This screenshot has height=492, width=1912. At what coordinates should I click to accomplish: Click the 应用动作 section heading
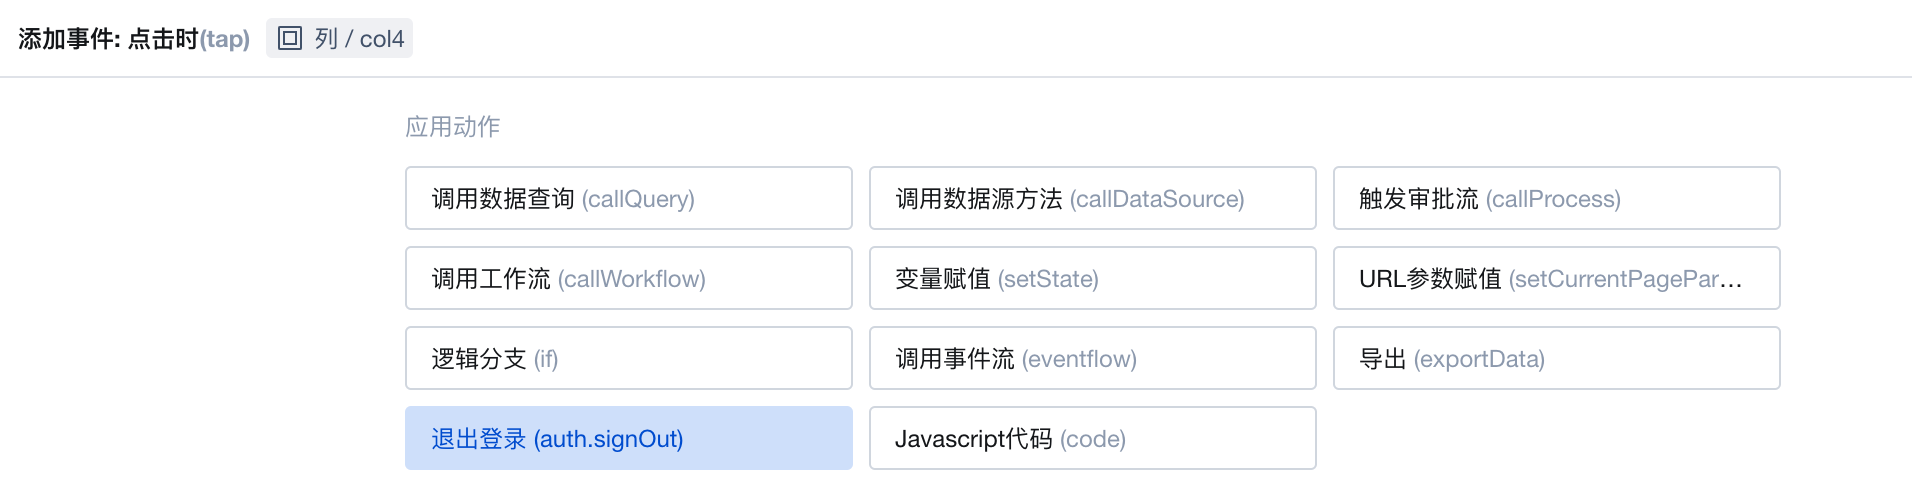pos(452,127)
